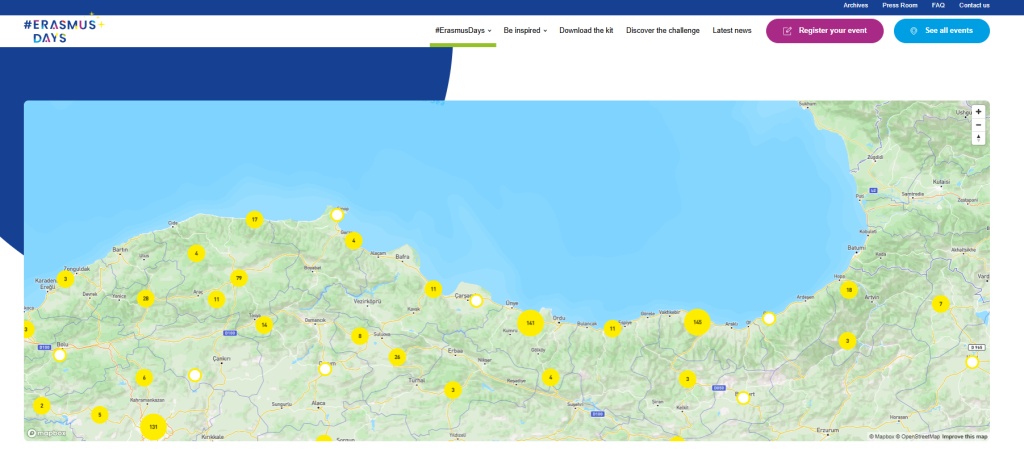Open Latest news from navigation
This screenshot has width=1024, height=456.
(732, 31)
